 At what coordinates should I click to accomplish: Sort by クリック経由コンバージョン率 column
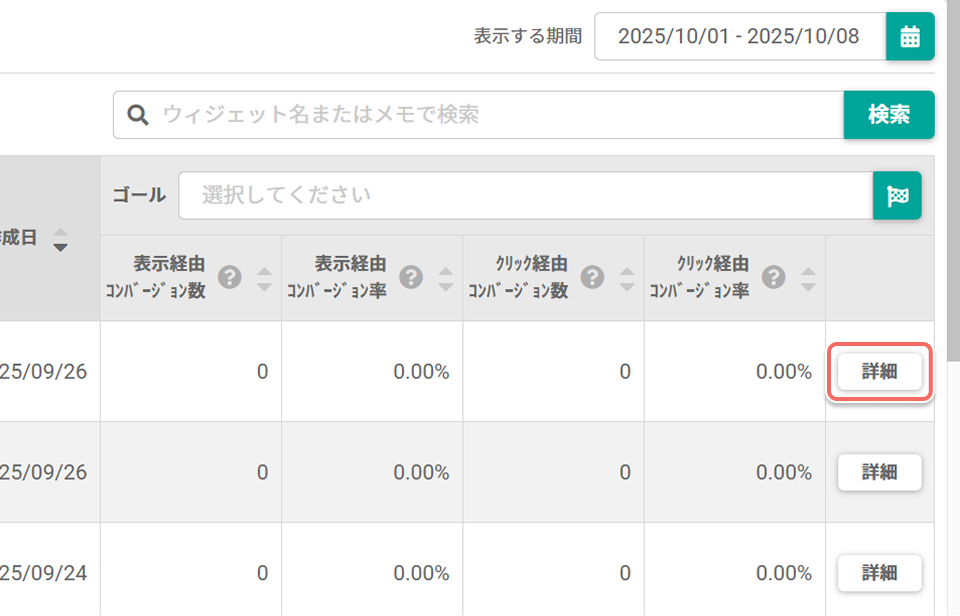808,279
